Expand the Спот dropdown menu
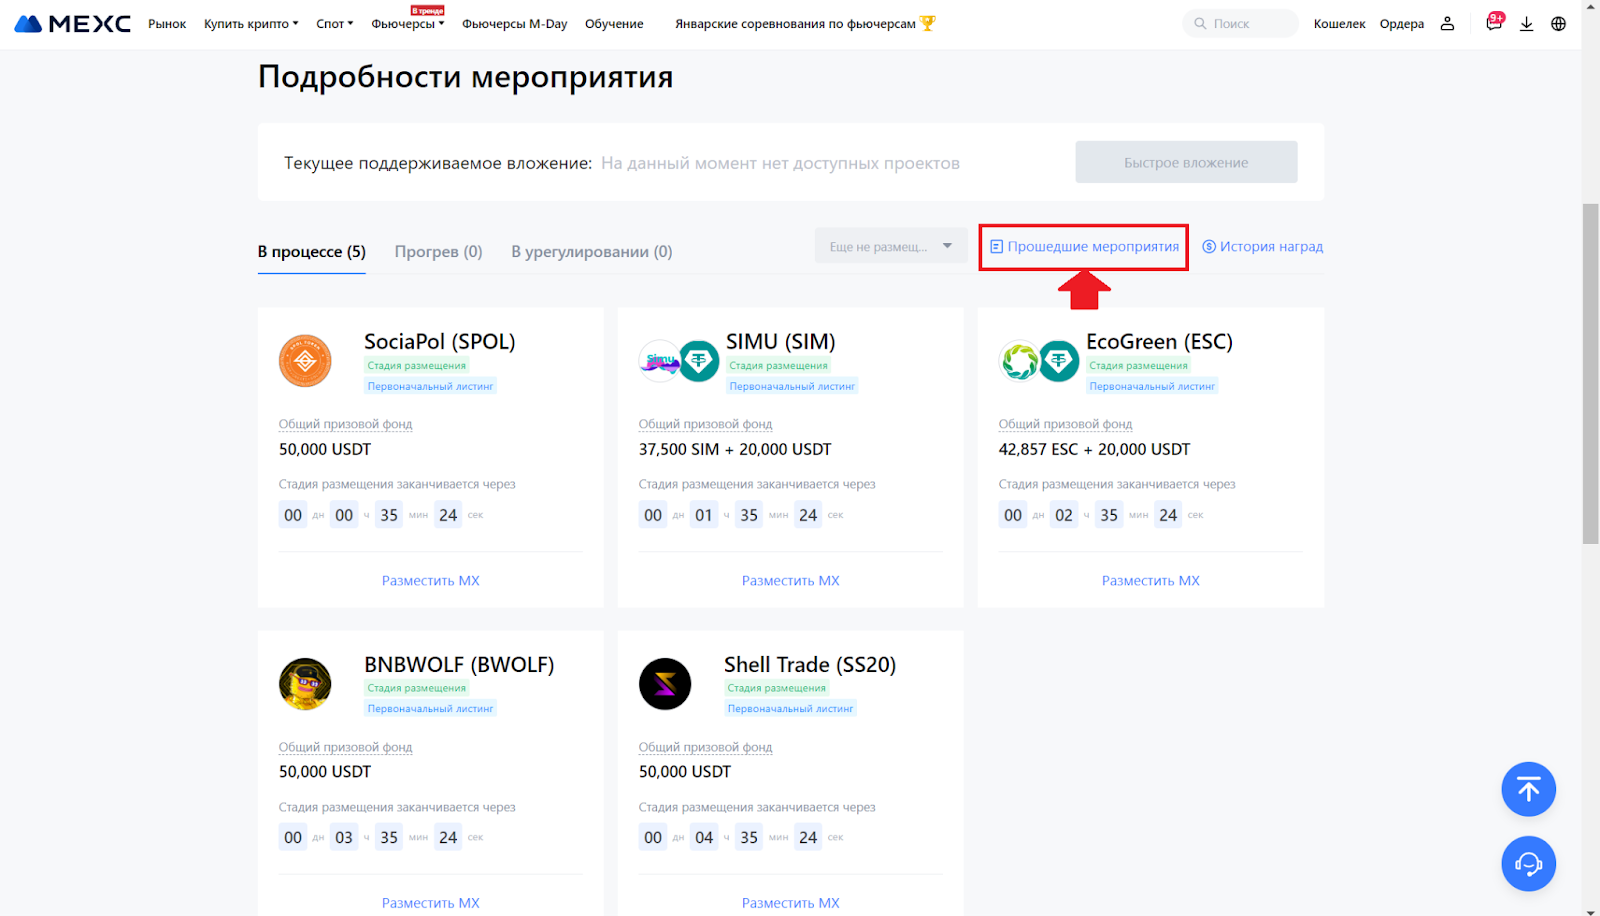The image size is (1600, 916). 334,24
